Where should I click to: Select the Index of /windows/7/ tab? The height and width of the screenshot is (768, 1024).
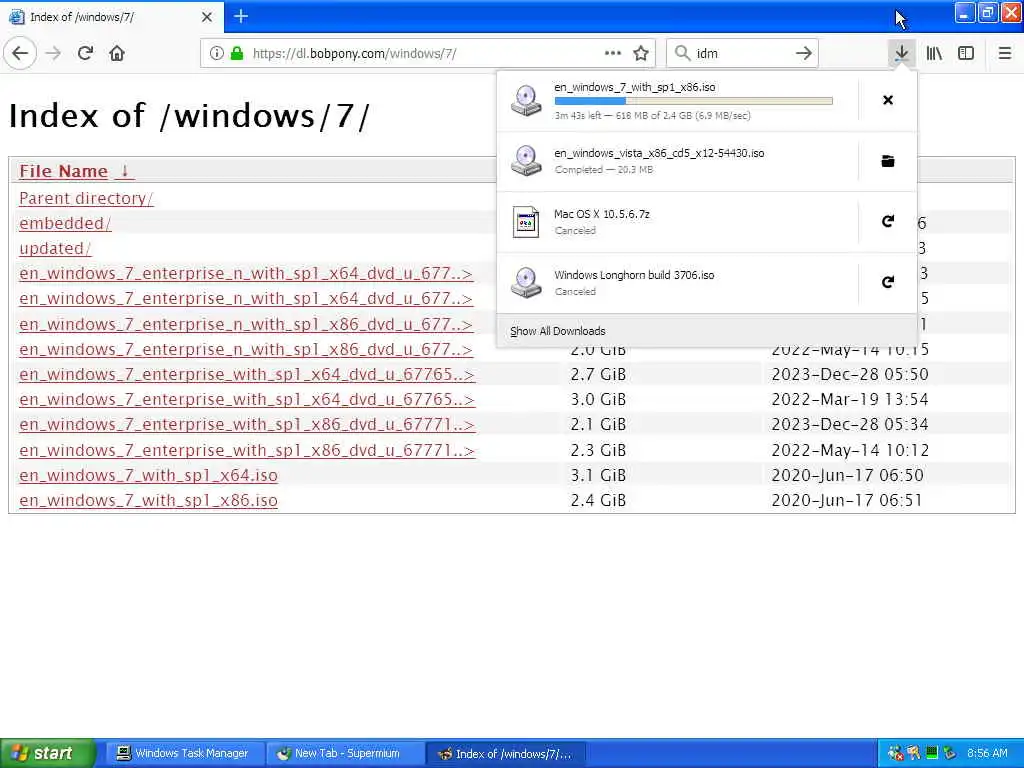coord(112,17)
